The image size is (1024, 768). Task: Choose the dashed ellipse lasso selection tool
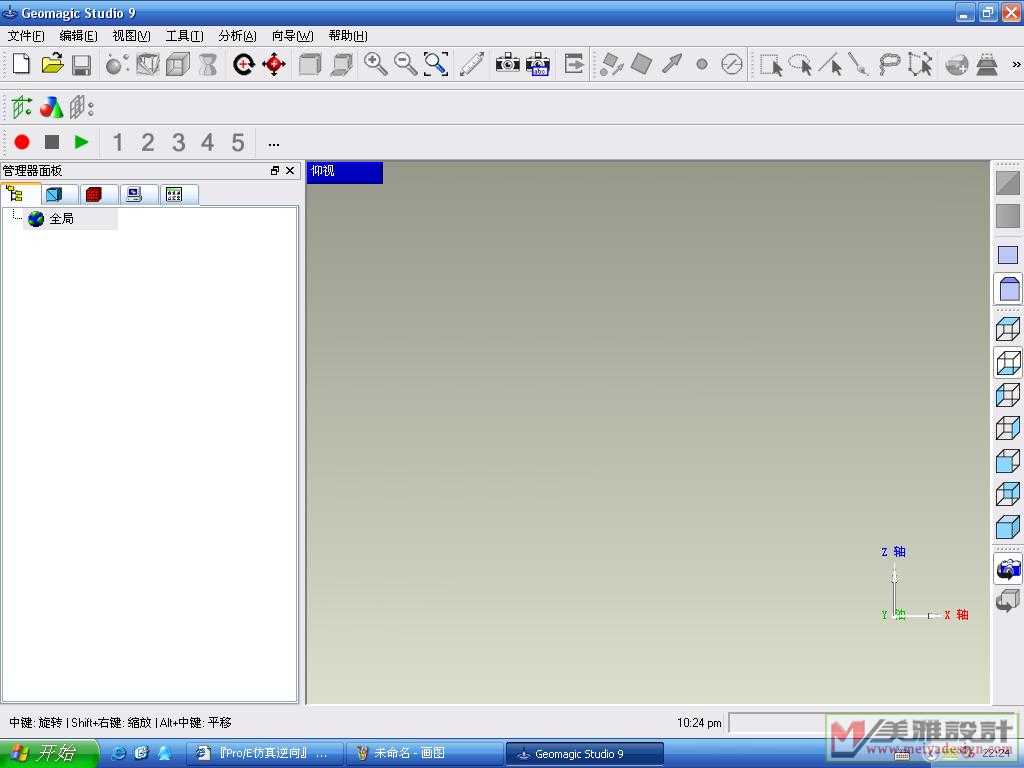(x=800, y=64)
